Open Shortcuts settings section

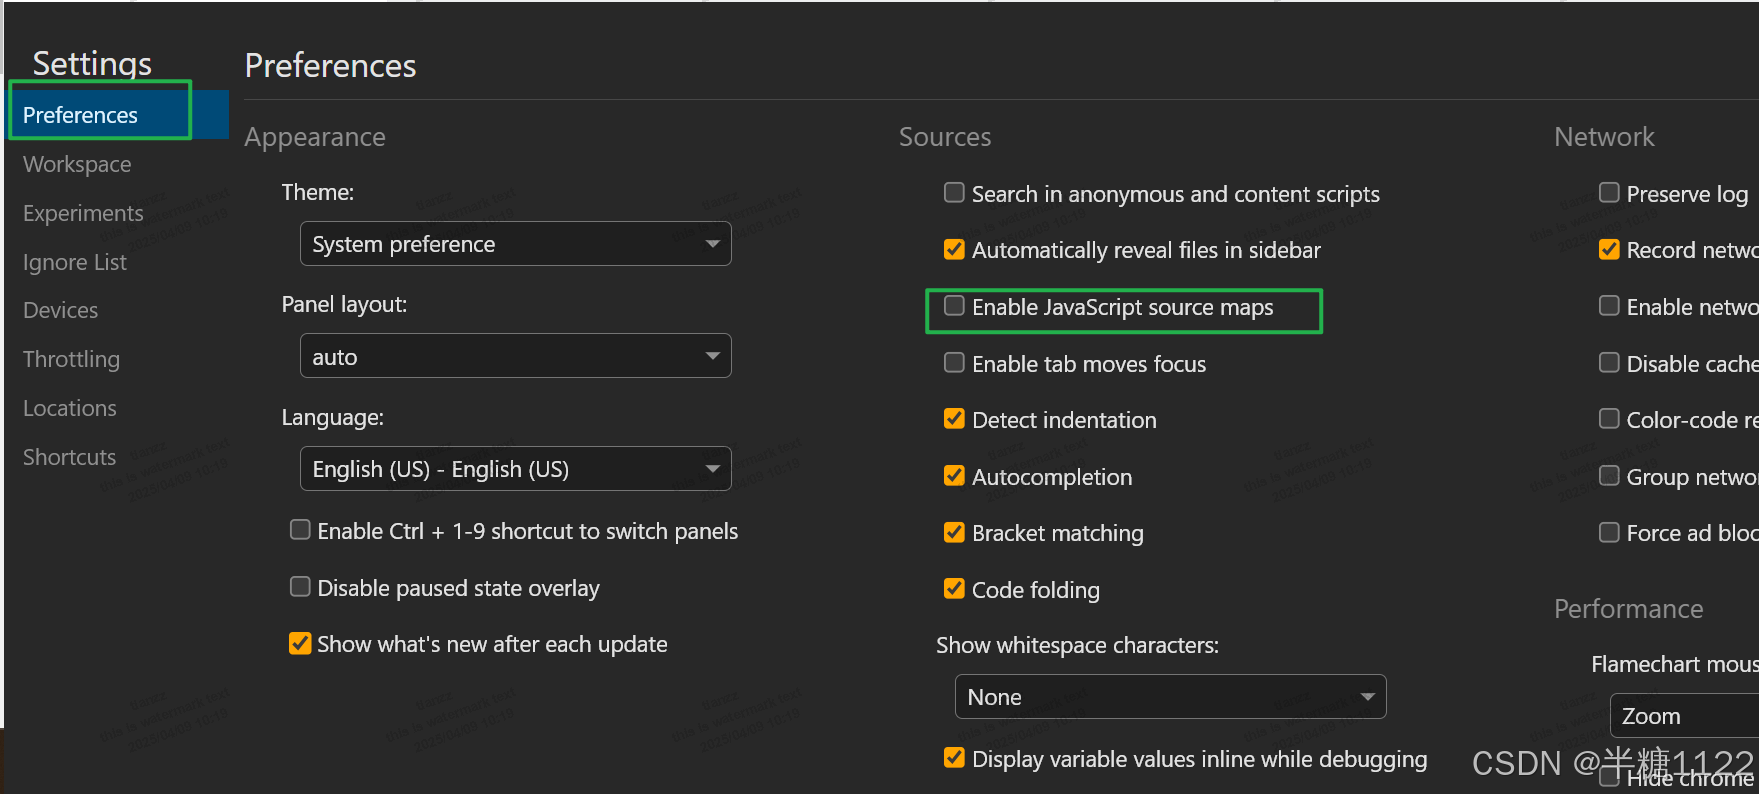[69, 457]
